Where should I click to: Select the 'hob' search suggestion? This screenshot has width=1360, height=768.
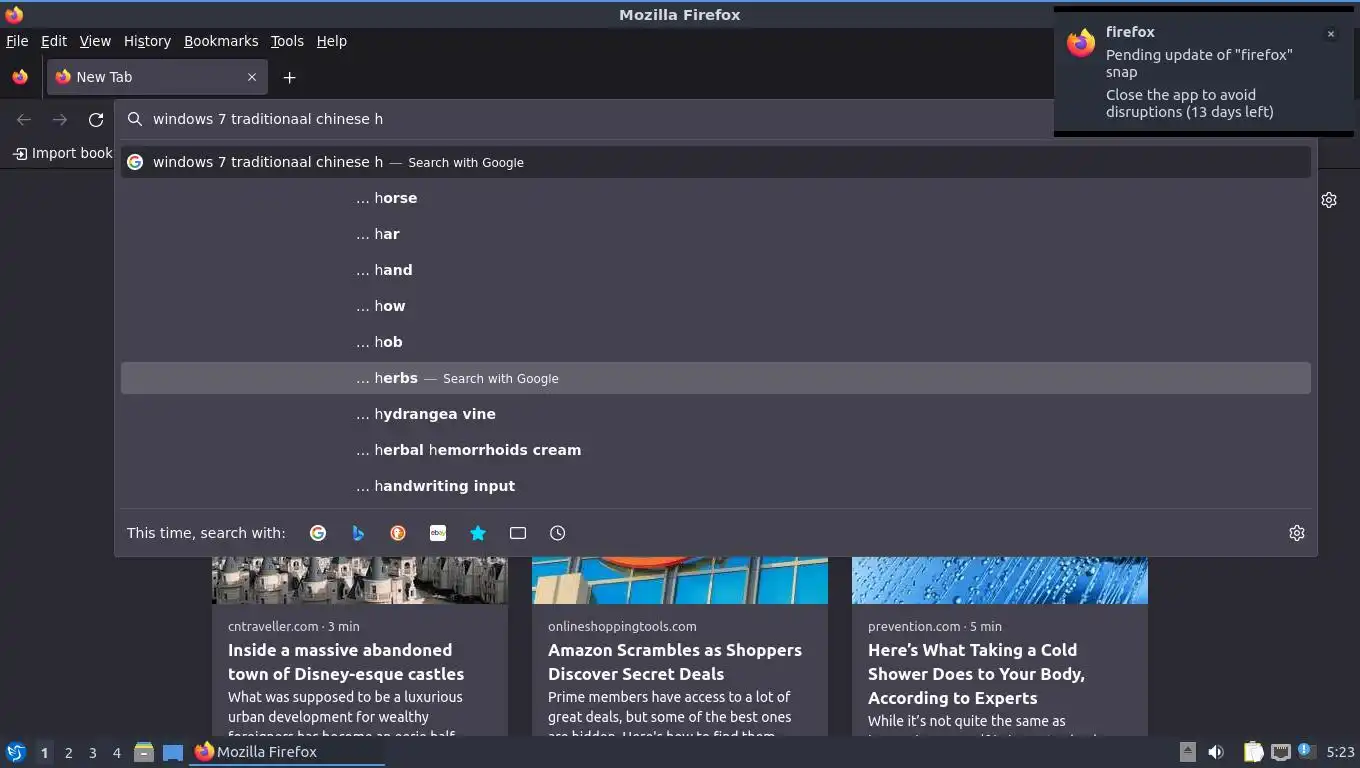coord(716,342)
